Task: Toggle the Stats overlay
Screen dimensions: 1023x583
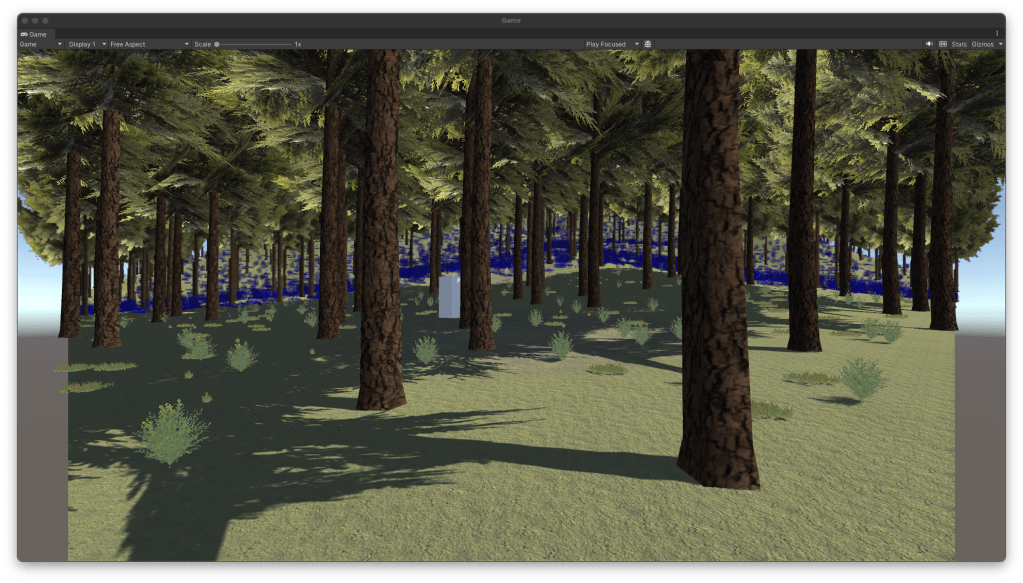Action: [959, 44]
